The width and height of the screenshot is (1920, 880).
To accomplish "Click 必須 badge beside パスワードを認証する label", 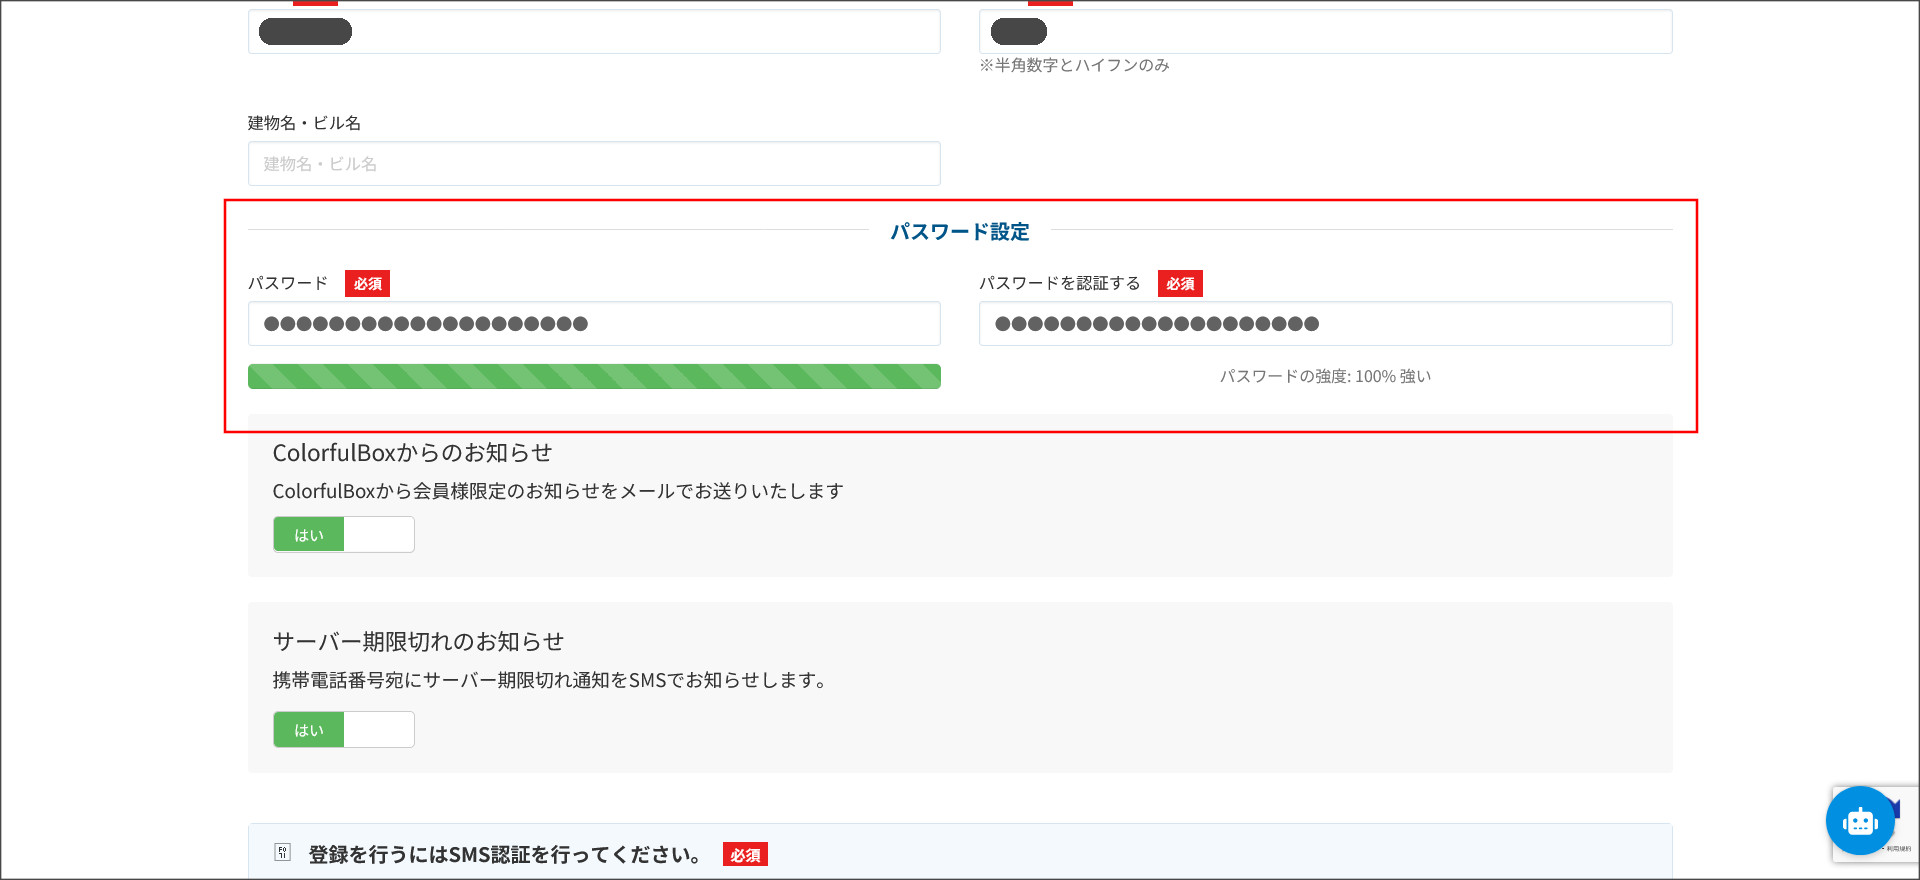I will 1180,284.
